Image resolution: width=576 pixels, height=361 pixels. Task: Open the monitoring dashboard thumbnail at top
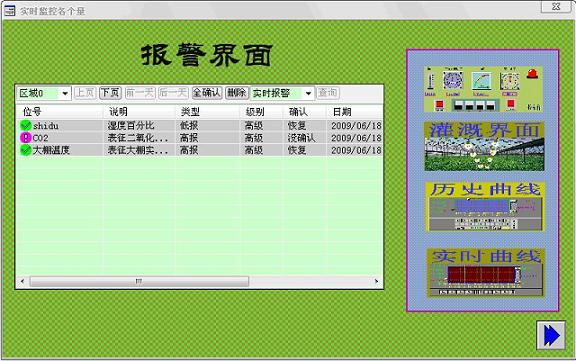click(483, 89)
